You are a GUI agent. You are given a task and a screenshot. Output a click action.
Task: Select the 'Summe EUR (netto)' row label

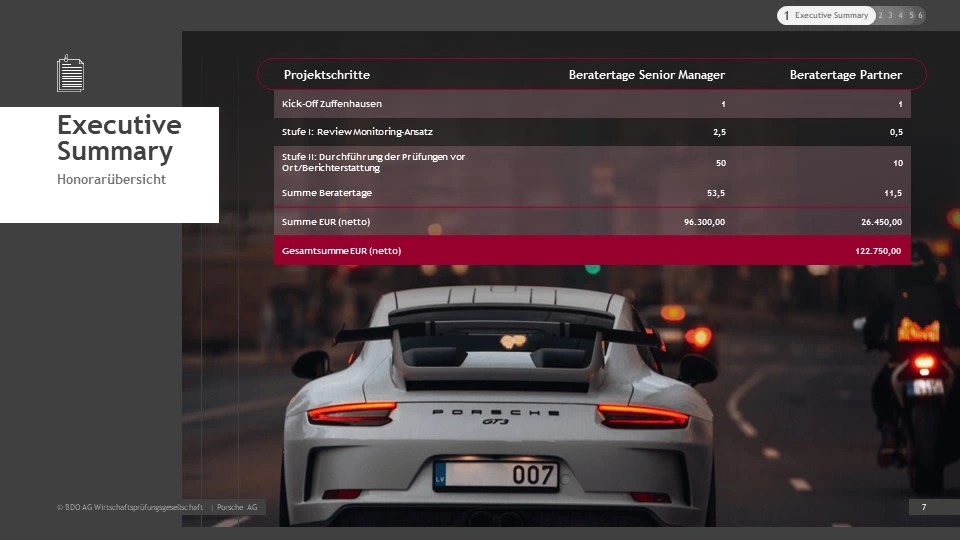(x=326, y=222)
